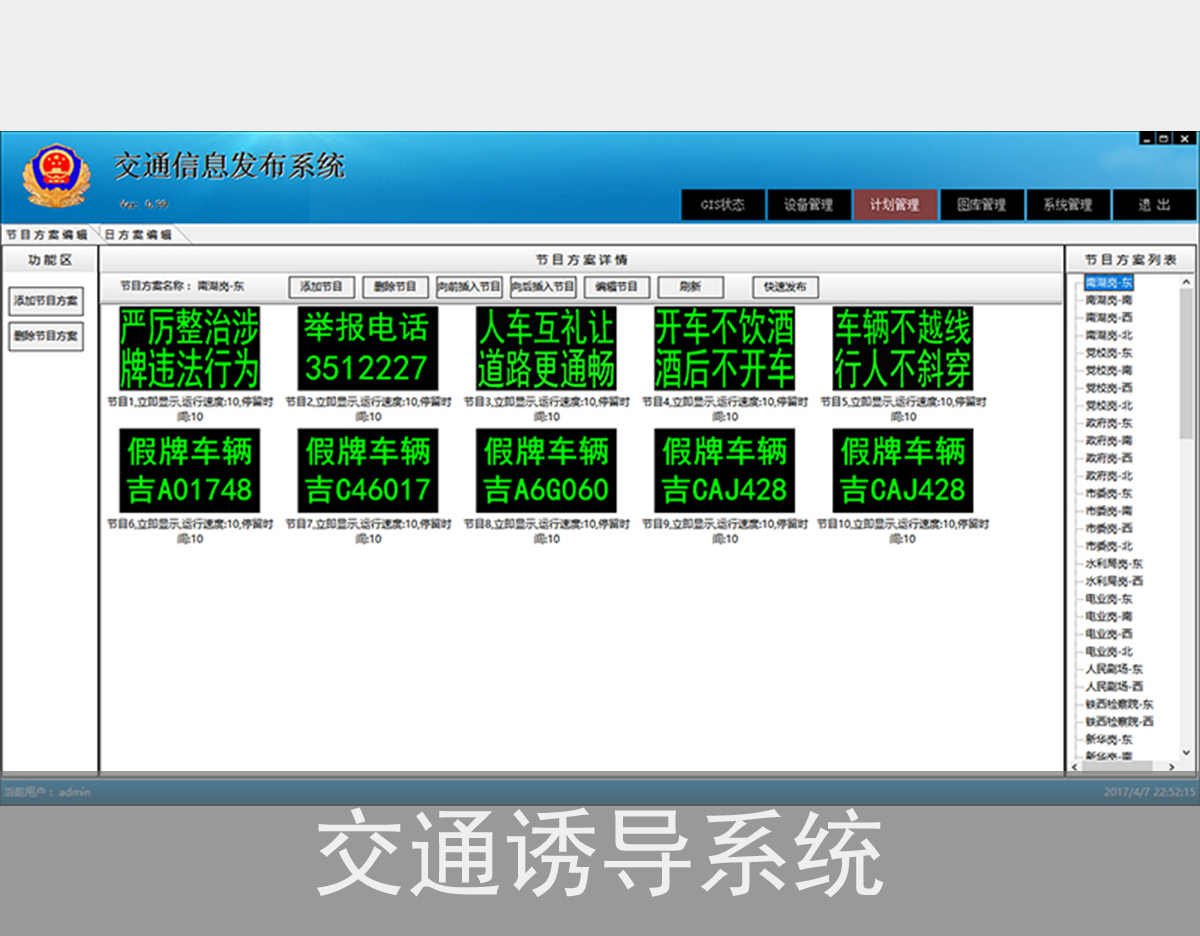Open the 设备管理 device management module
Image resolution: width=1200 pixels, height=936 pixels.
coord(809,205)
